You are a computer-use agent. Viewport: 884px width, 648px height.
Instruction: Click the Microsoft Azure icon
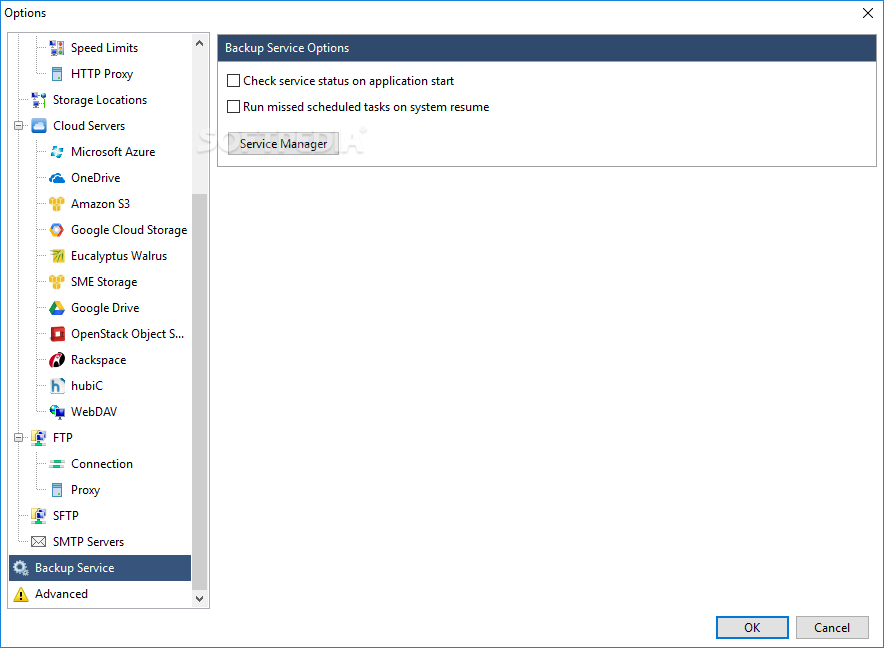pyautogui.click(x=57, y=152)
